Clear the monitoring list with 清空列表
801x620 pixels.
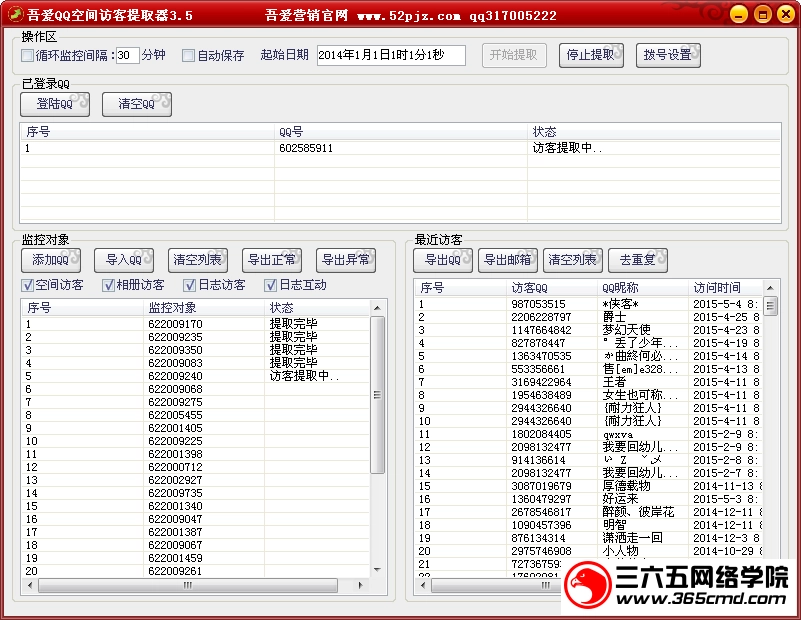(197, 260)
